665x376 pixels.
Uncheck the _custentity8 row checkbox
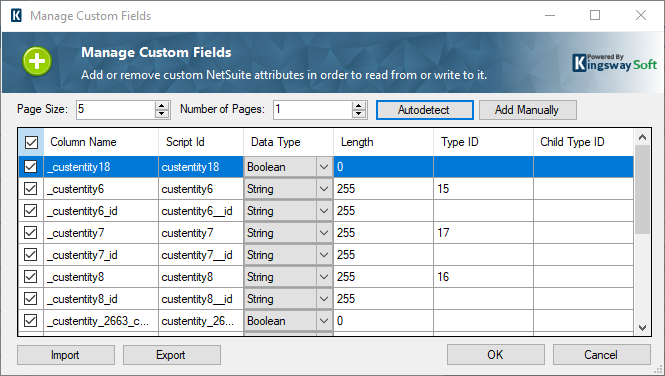[x=31, y=277]
